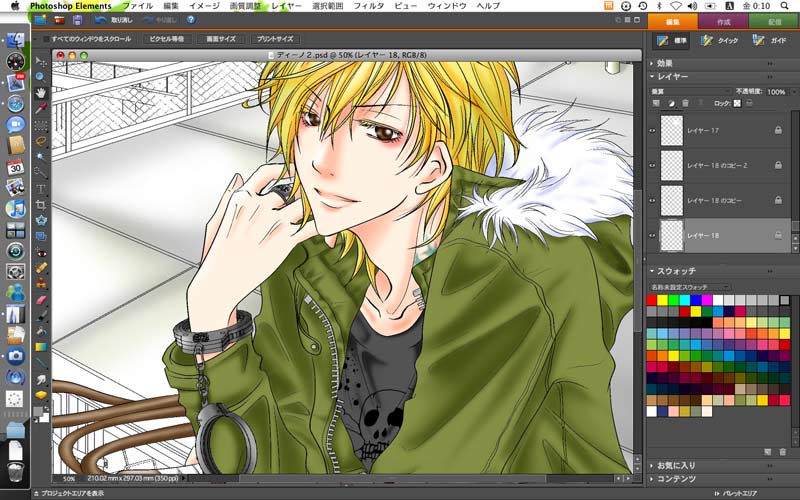Hide the レイヤー 18 のコピー 2 layer
Image resolution: width=800 pixels, height=500 pixels.
(x=653, y=165)
